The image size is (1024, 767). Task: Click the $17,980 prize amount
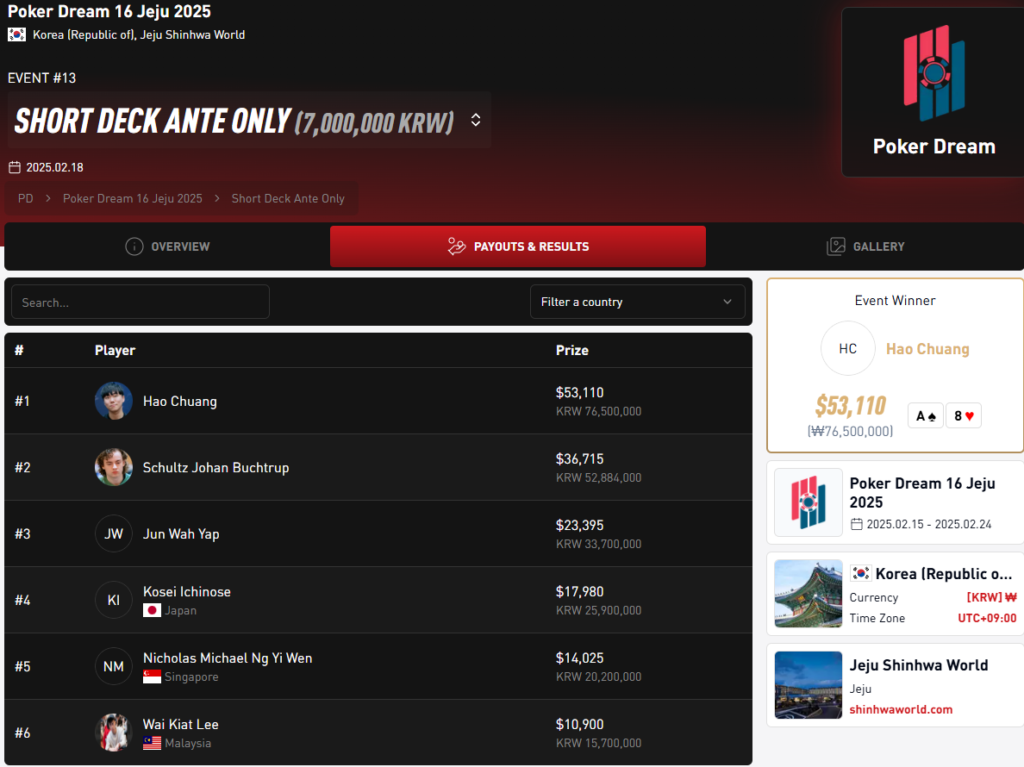[x=580, y=591]
